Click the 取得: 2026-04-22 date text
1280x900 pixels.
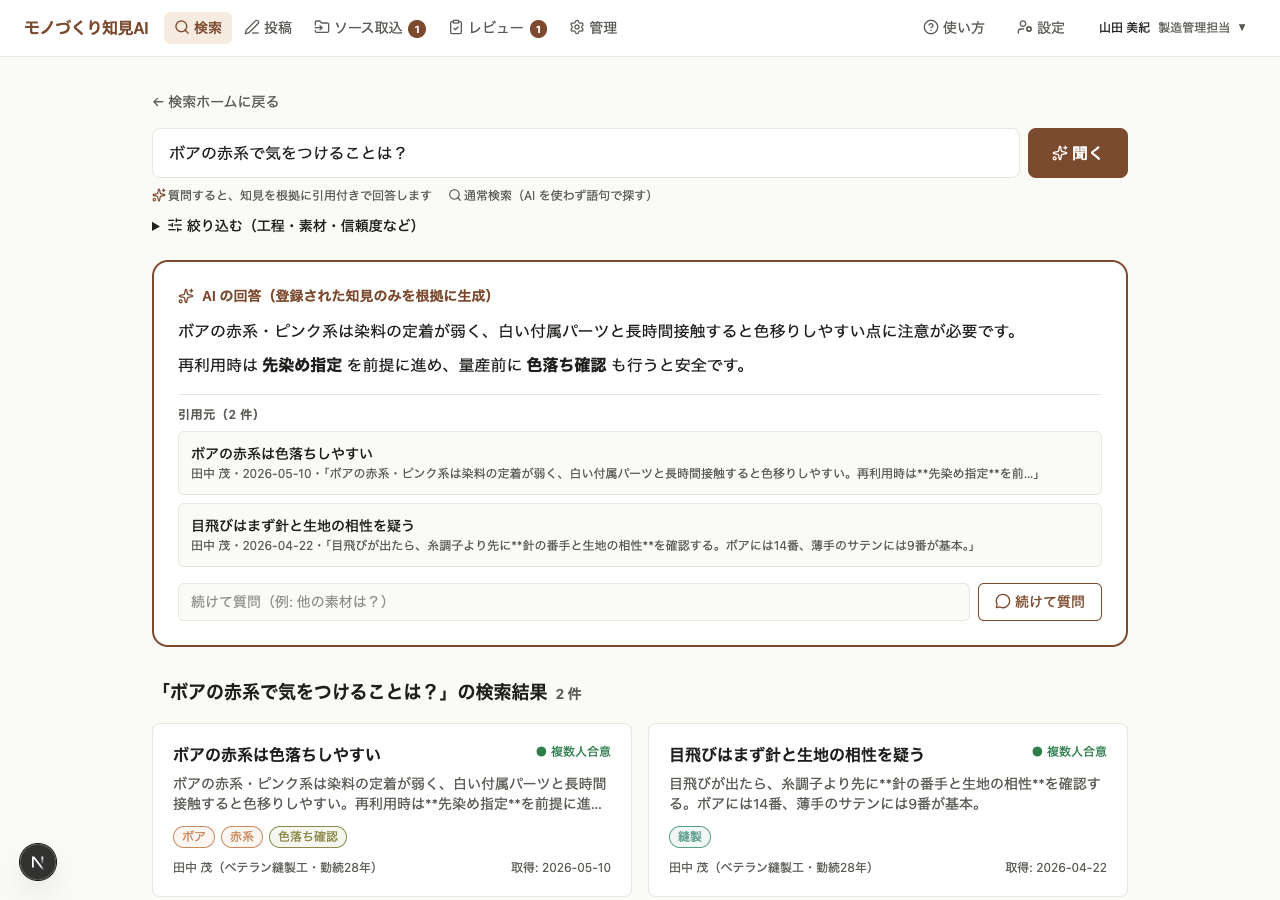tap(1056, 868)
